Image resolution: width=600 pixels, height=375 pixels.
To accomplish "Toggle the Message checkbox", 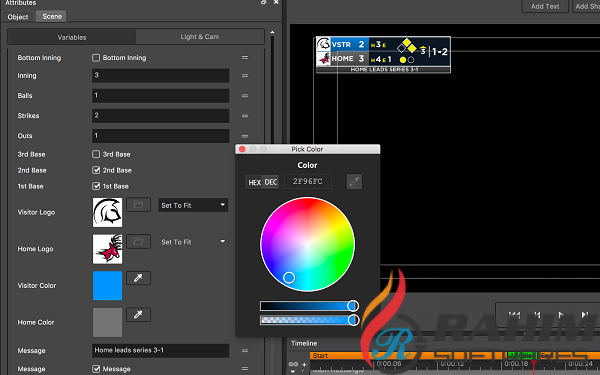I will (x=96, y=369).
